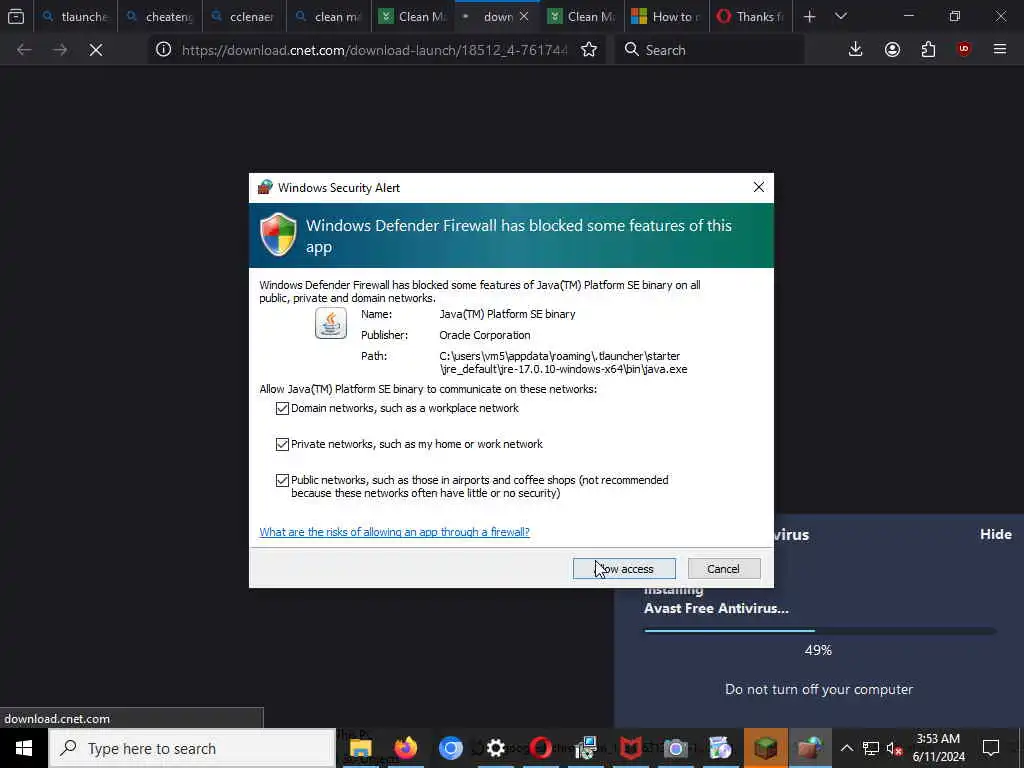Open Opera browser from the taskbar
1024x768 pixels.
(x=541, y=748)
